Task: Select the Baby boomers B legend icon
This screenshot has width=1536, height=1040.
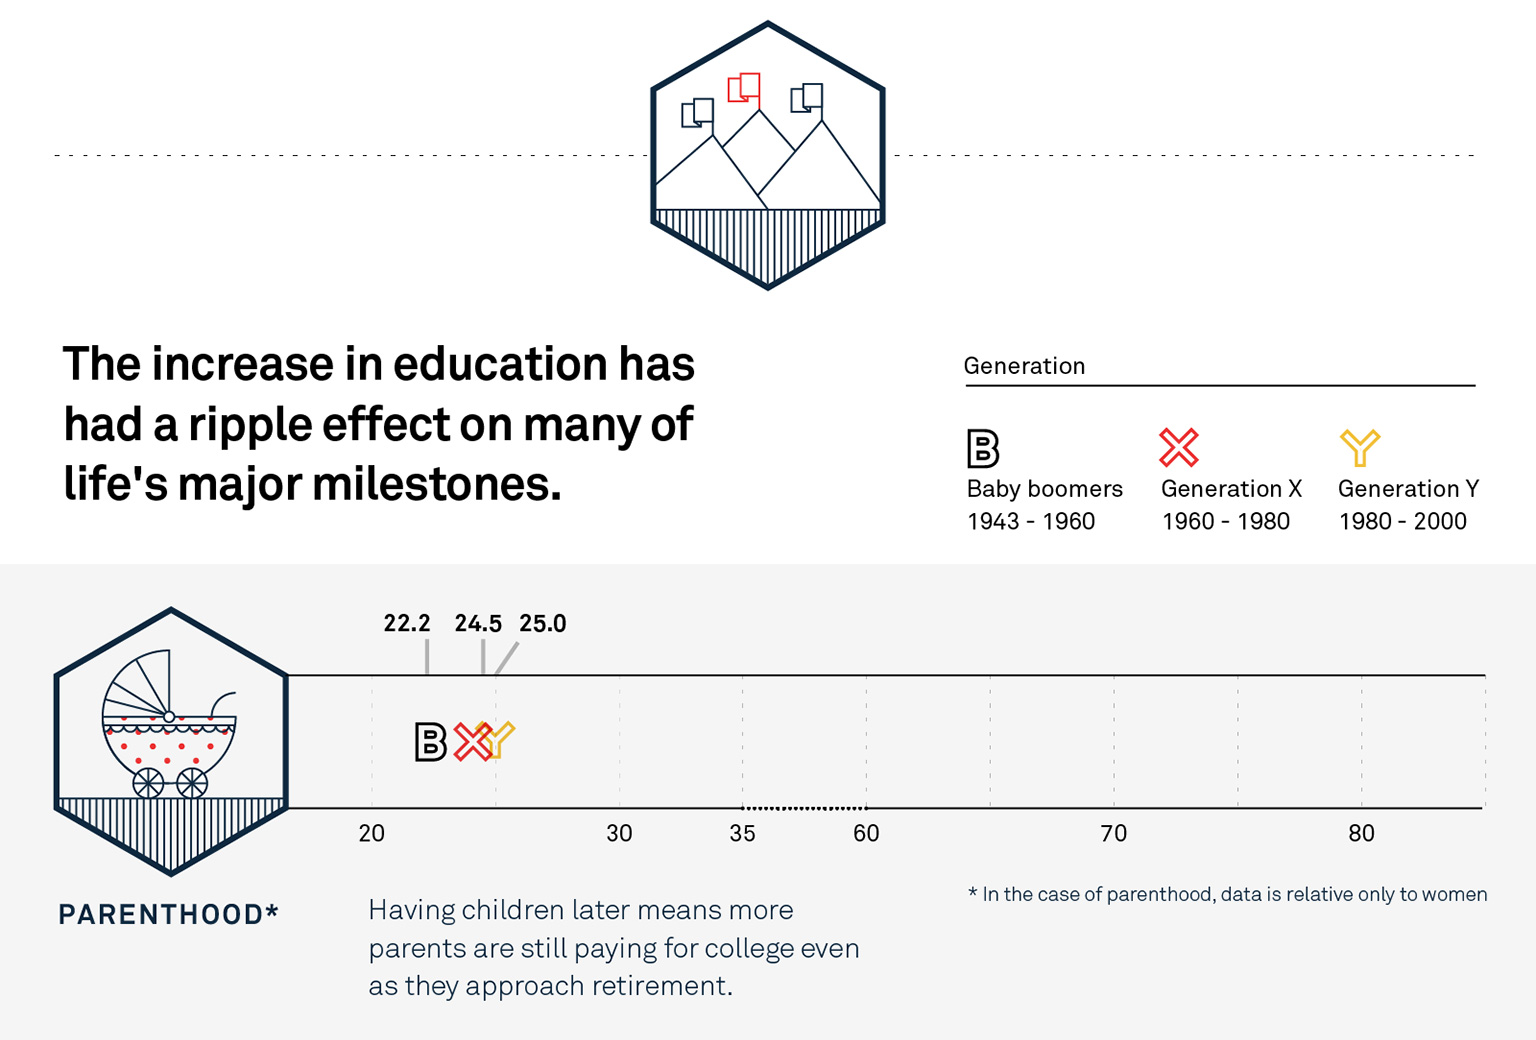Action: point(983,448)
